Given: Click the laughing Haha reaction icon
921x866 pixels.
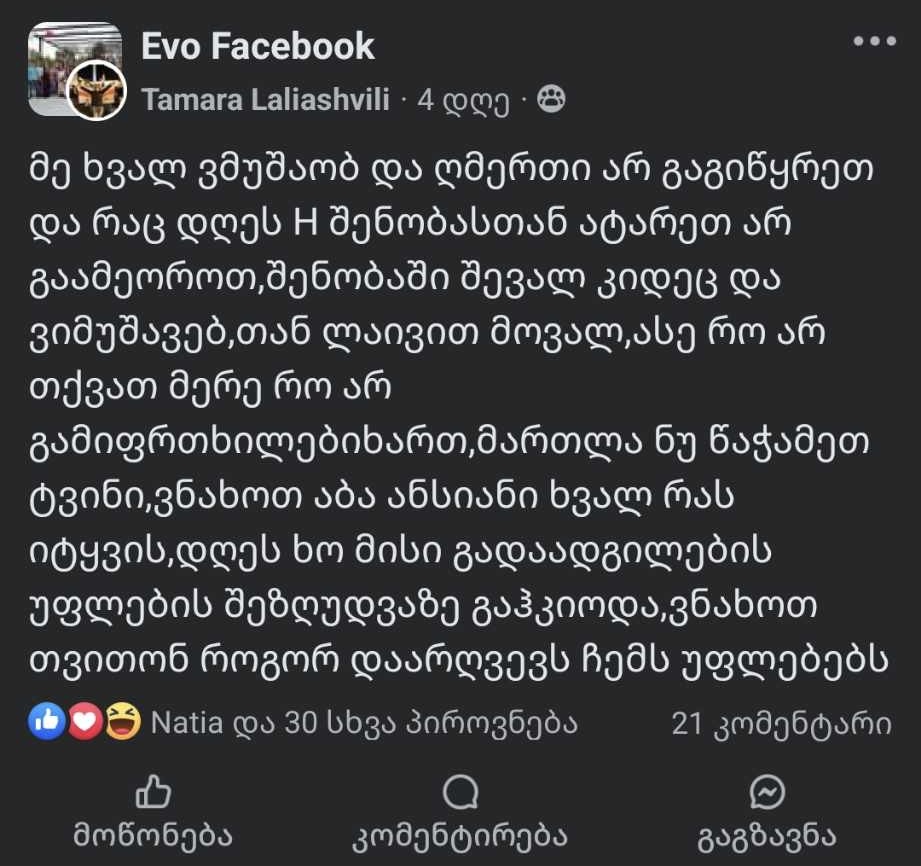Looking at the screenshot, I should 121,722.
